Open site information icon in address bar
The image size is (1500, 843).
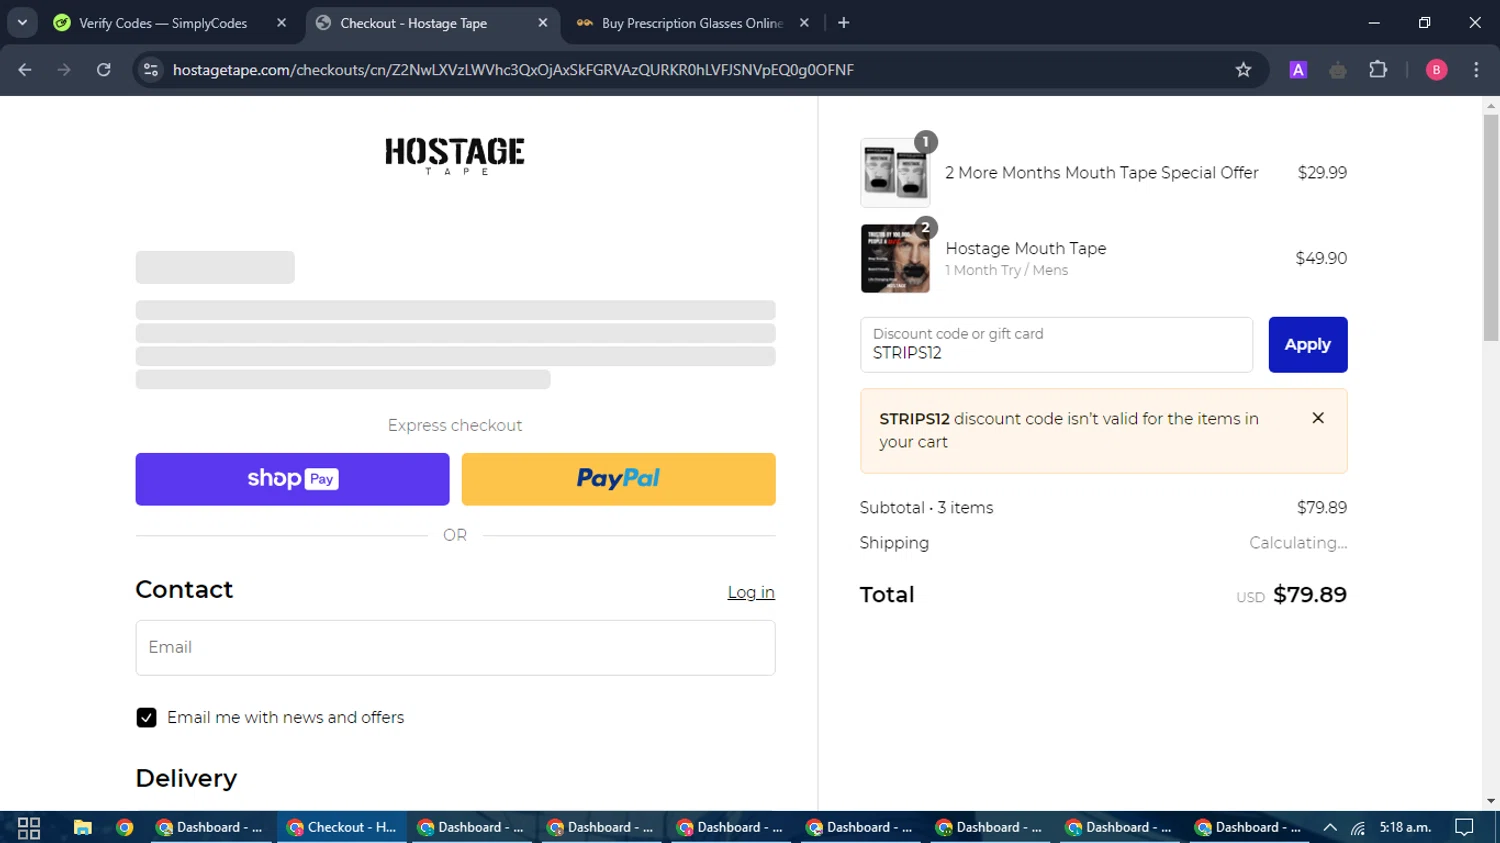tap(151, 70)
